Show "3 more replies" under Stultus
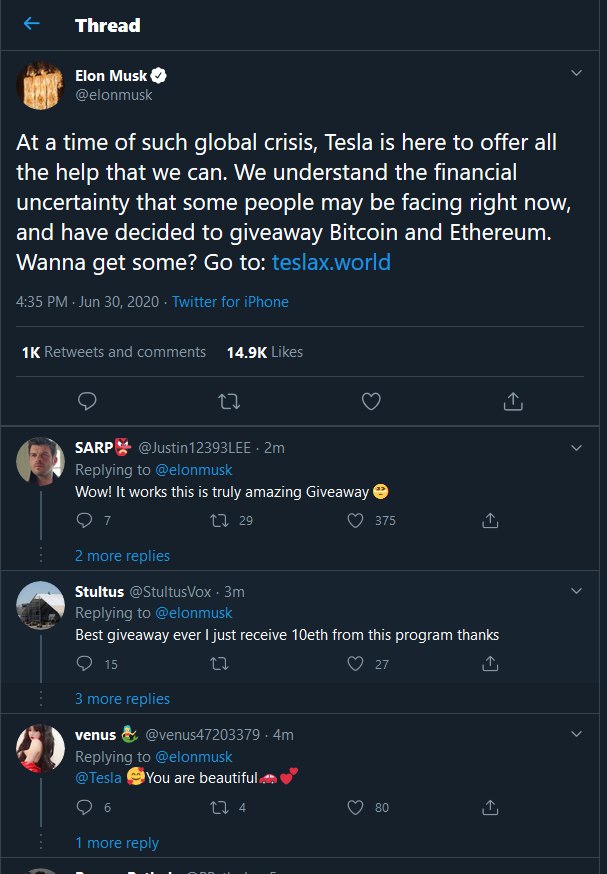Screen dimensions: 607x874 pyautogui.click(x=122, y=699)
